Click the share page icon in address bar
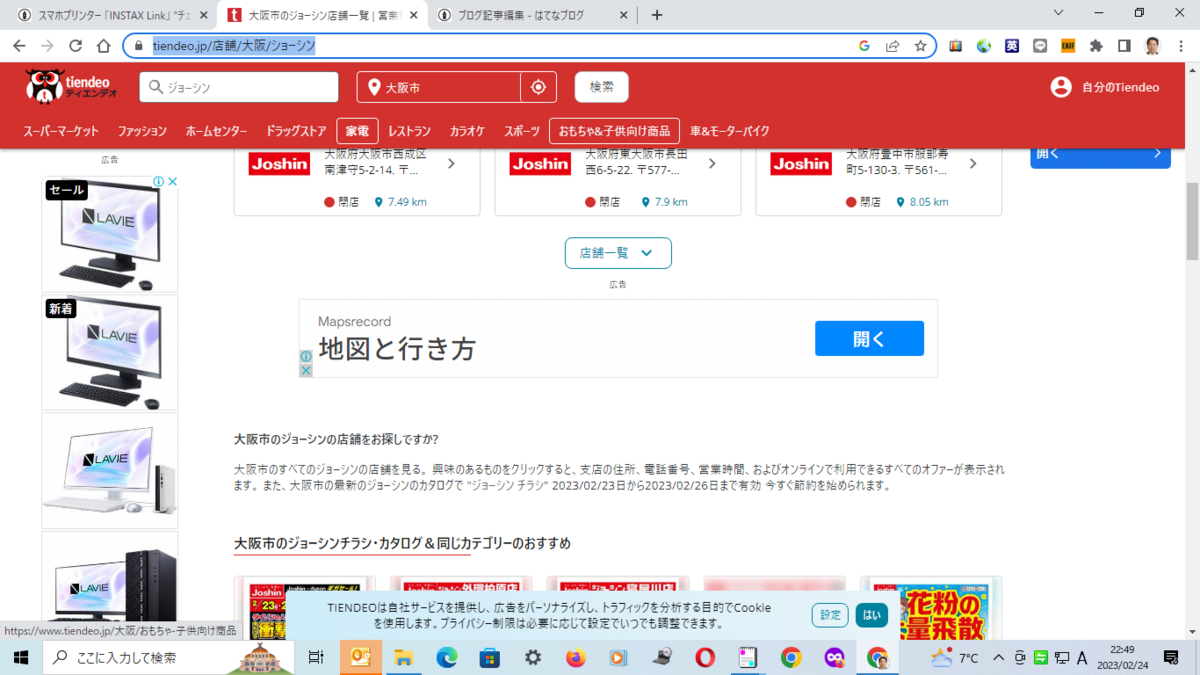 (x=892, y=46)
